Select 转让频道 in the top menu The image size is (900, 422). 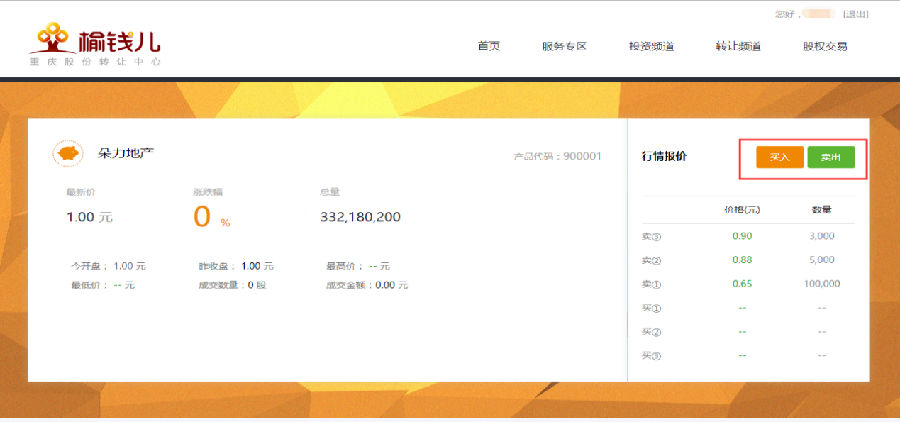(738, 46)
